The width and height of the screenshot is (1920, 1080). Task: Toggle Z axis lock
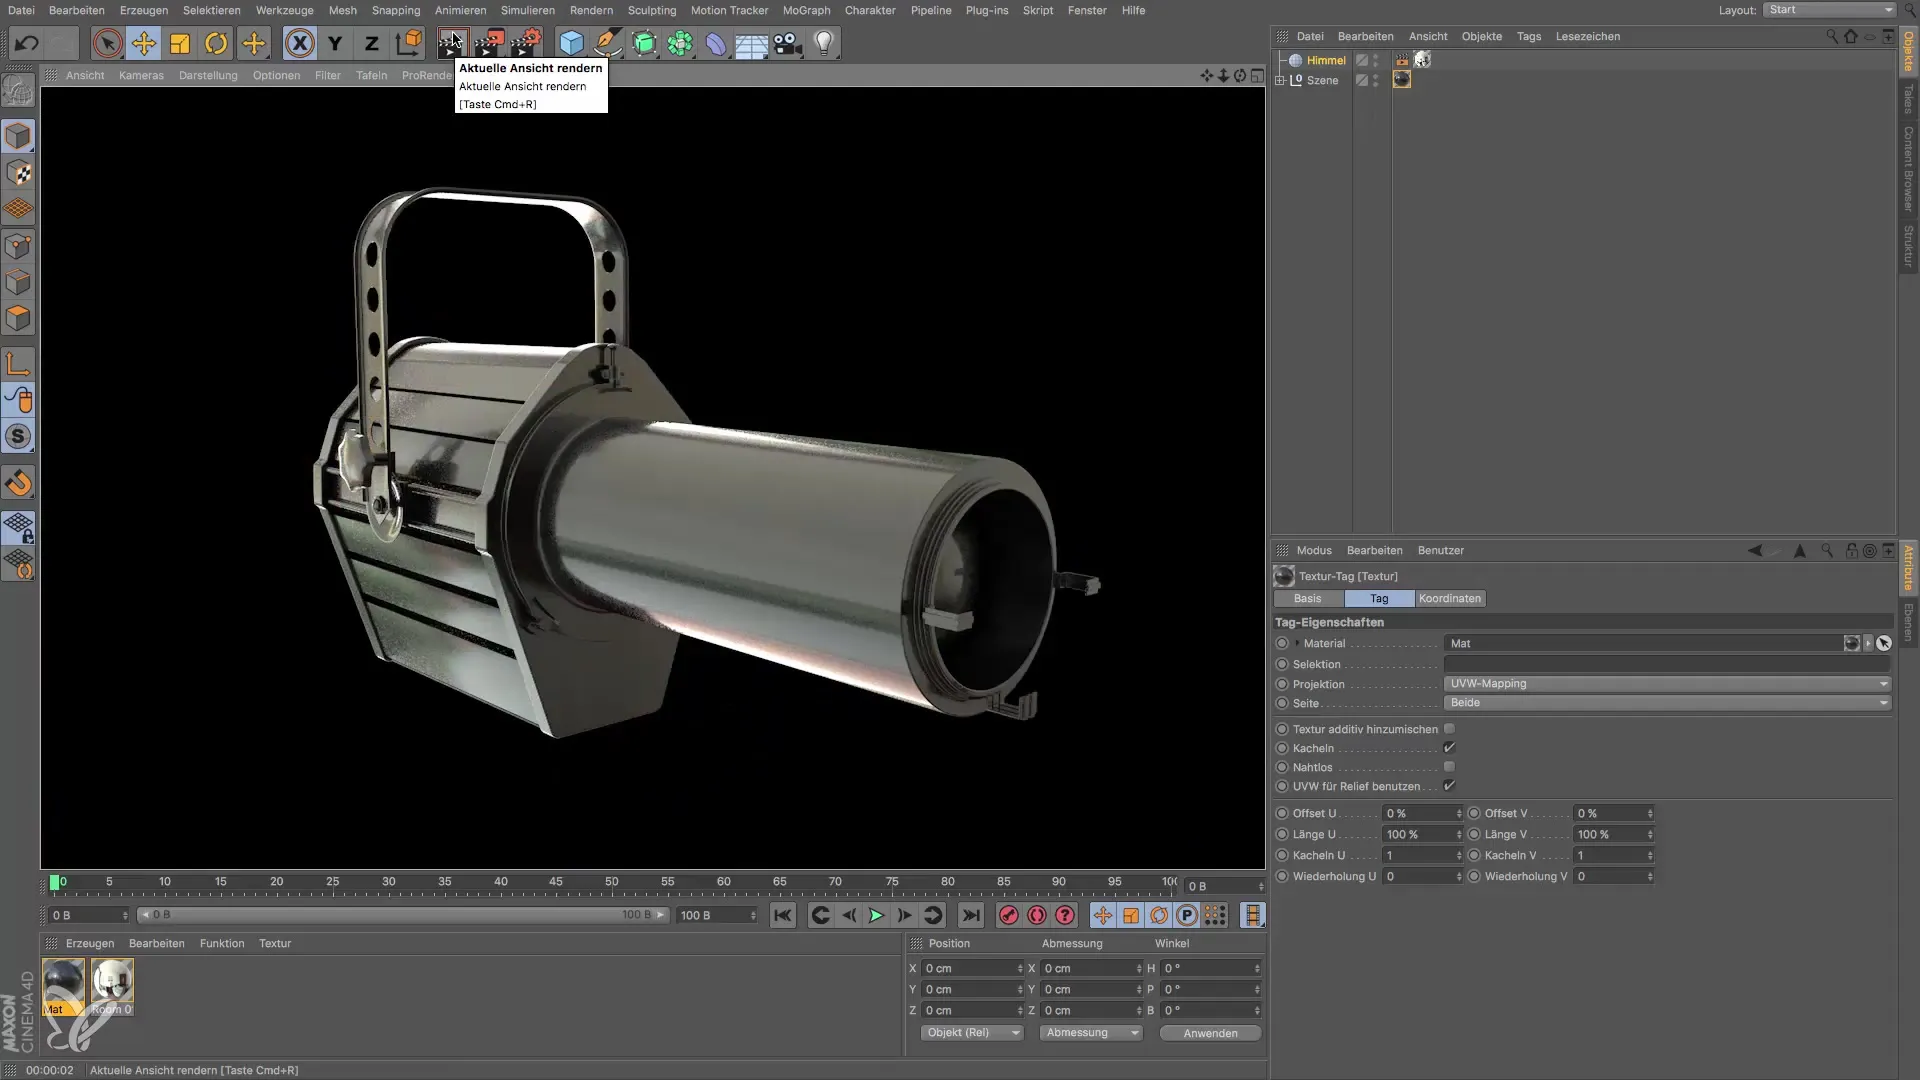pos(371,43)
